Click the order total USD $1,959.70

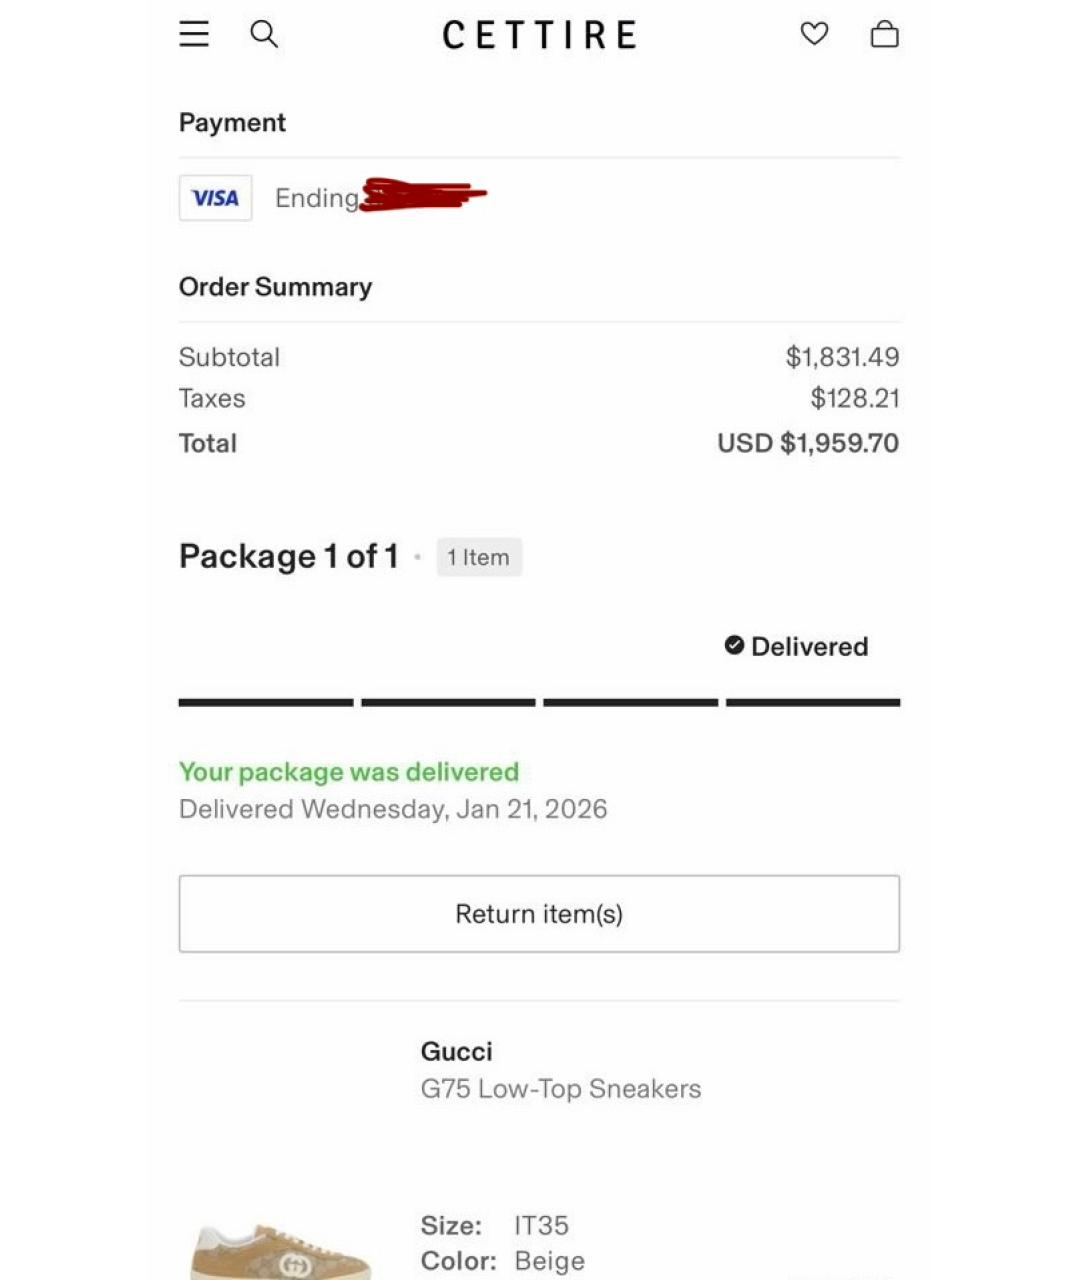(x=807, y=443)
